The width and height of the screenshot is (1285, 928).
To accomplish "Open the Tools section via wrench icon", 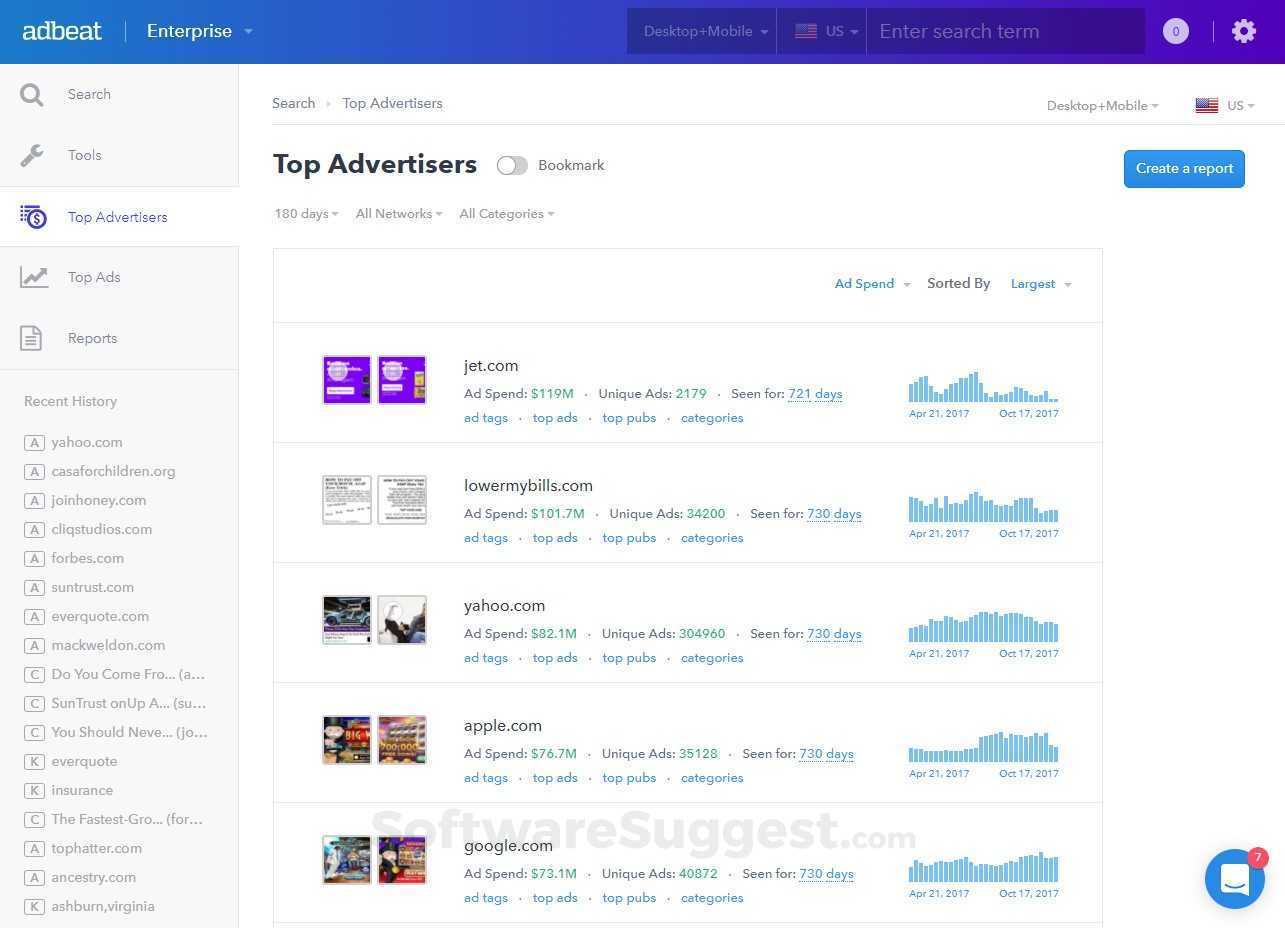I will coord(31,155).
